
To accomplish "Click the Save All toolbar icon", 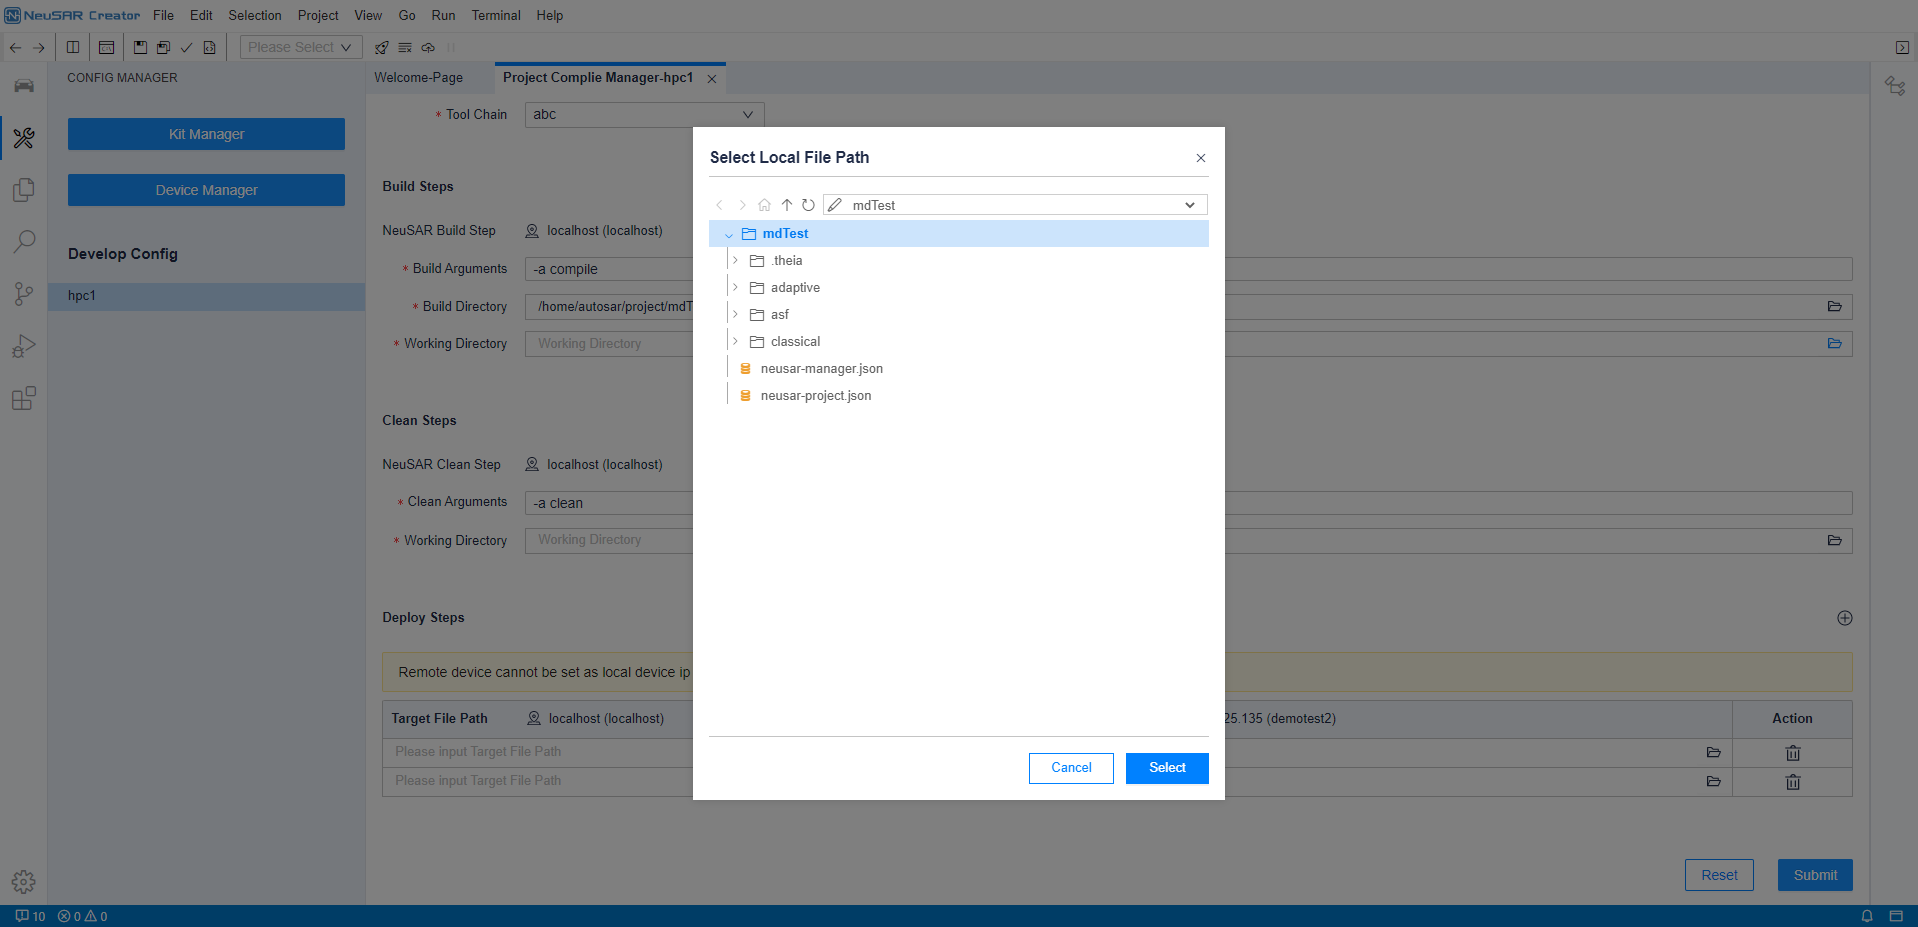I will (x=163, y=47).
